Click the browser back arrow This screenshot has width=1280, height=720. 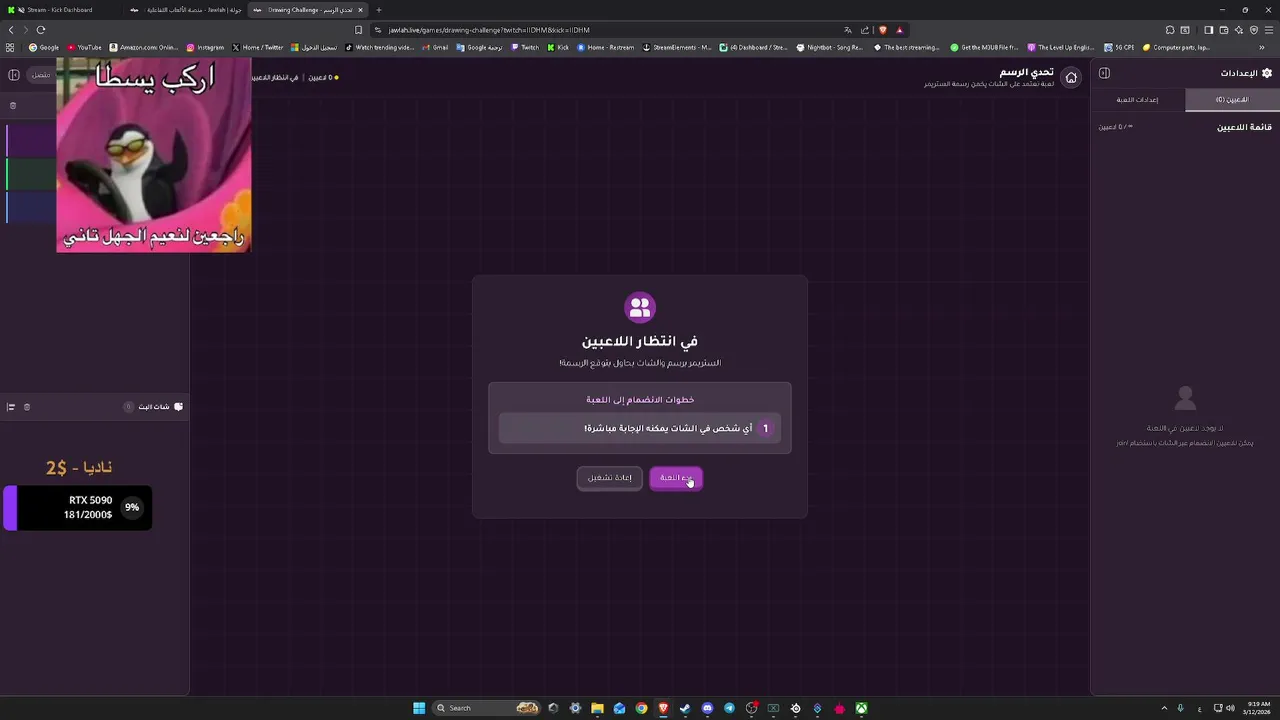pos(11,30)
